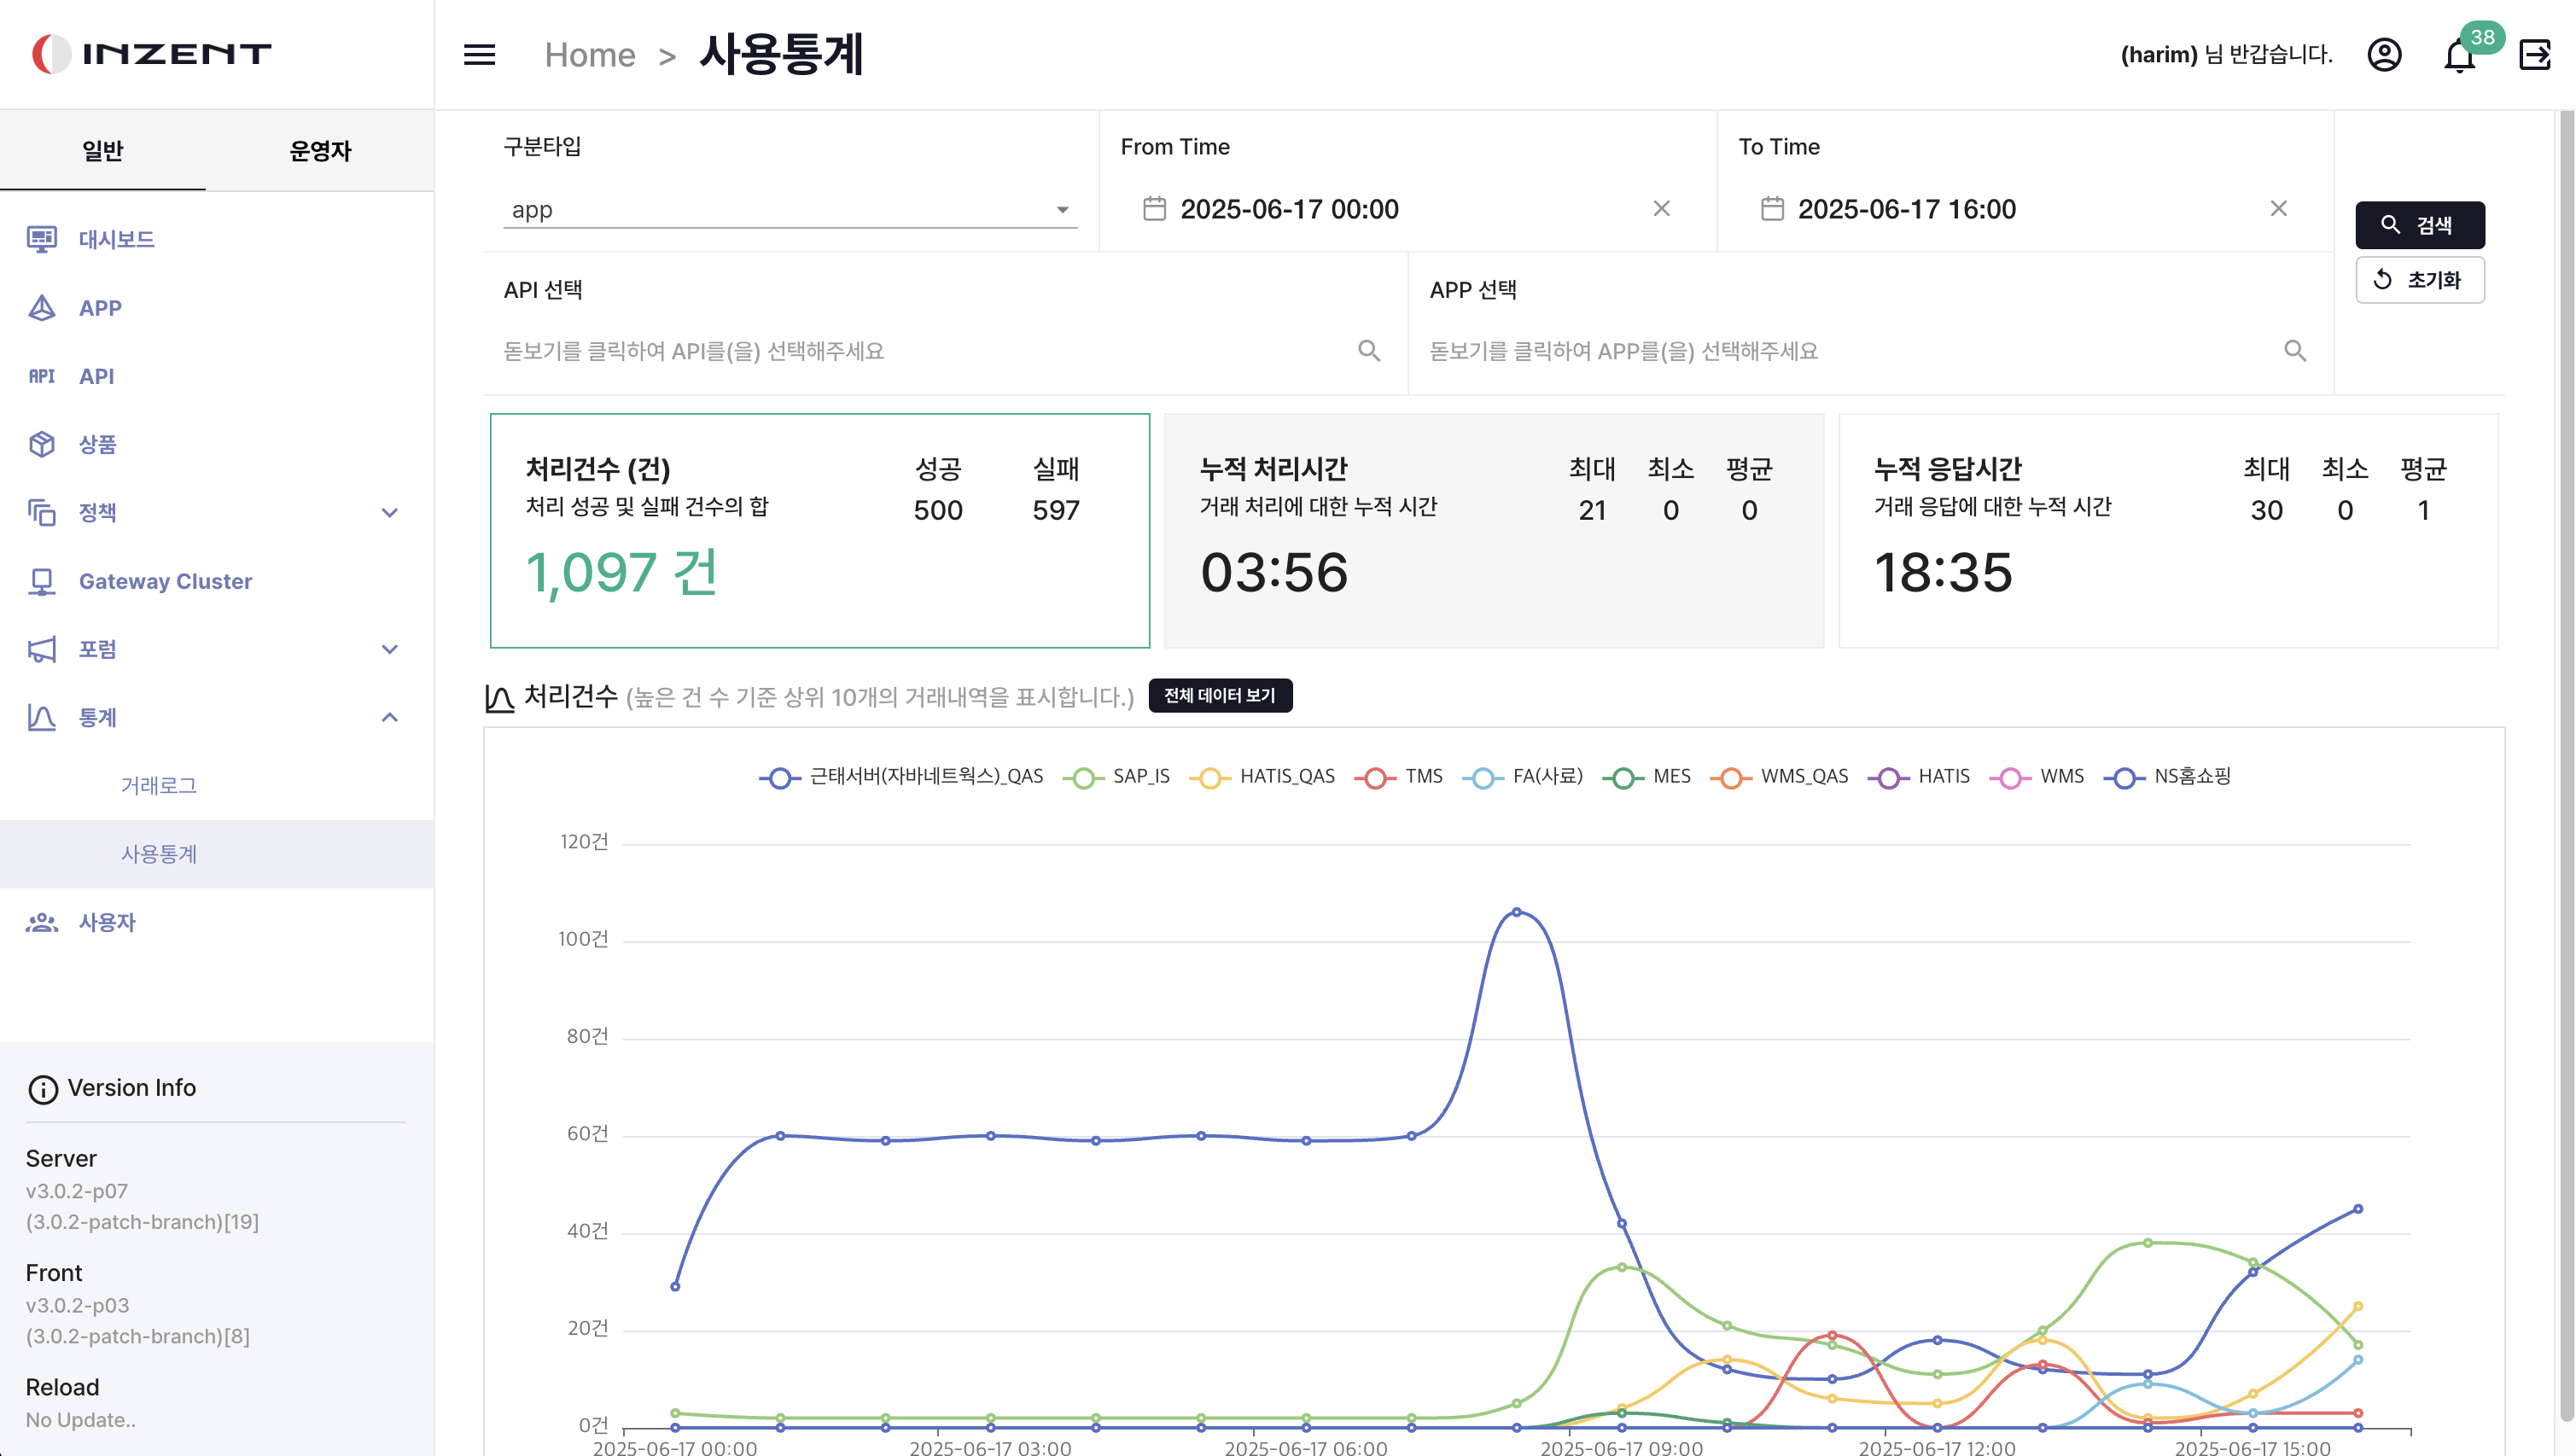Expand the 포럼 submenu chevron
Viewport: 2576px width, 1456px height.
[x=390, y=649]
